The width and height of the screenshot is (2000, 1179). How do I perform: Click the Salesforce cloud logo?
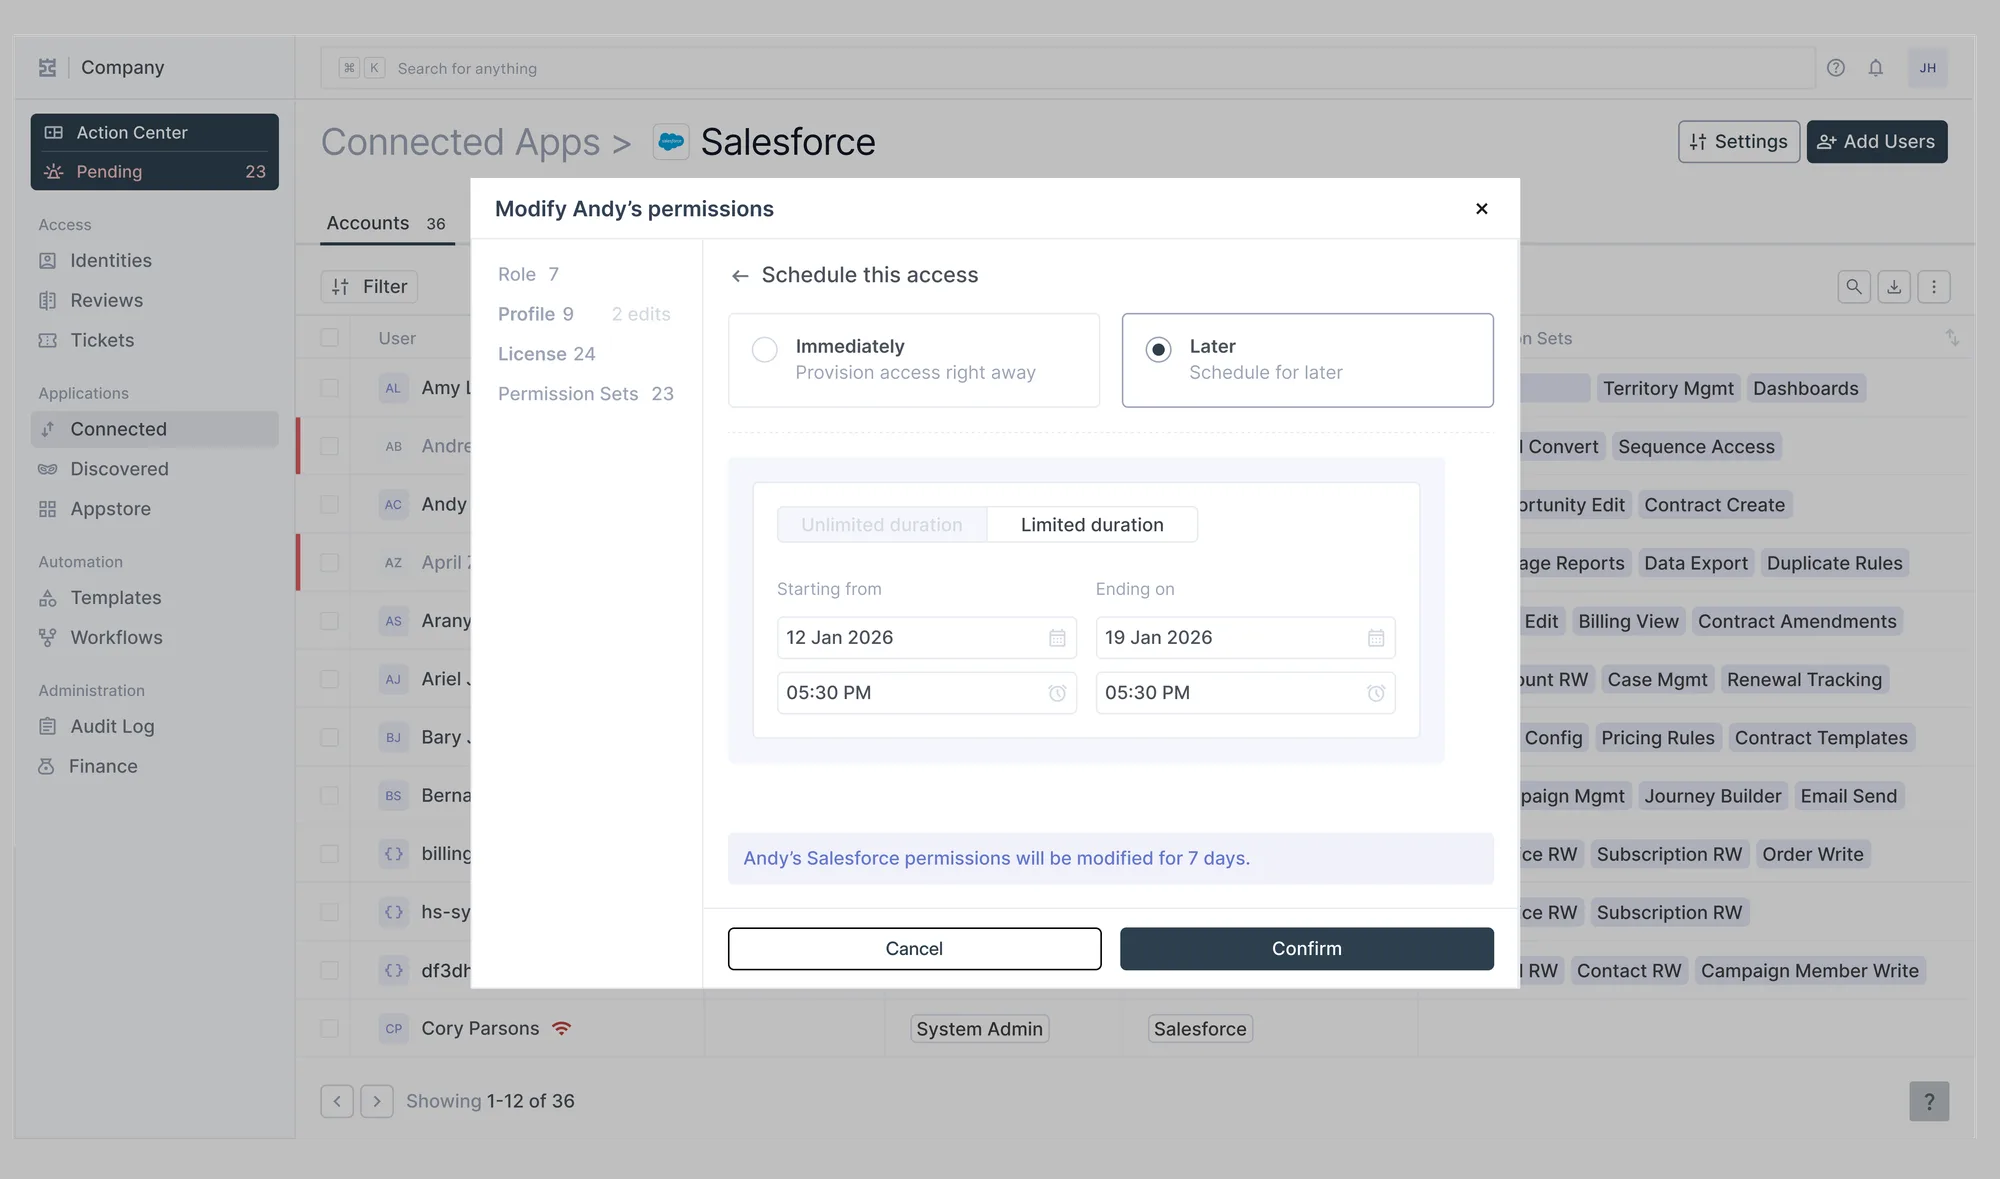click(671, 142)
